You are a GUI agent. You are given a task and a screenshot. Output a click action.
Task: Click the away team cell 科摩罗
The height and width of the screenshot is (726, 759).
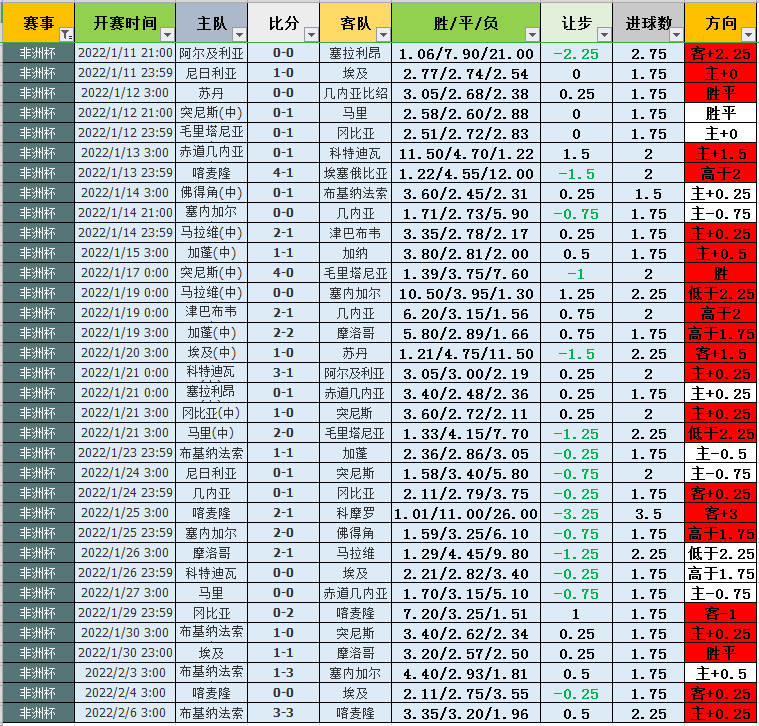(355, 513)
